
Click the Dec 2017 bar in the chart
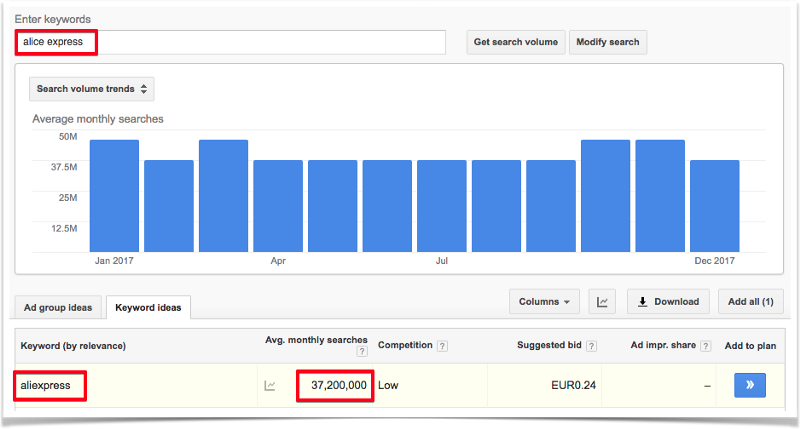coord(715,206)
